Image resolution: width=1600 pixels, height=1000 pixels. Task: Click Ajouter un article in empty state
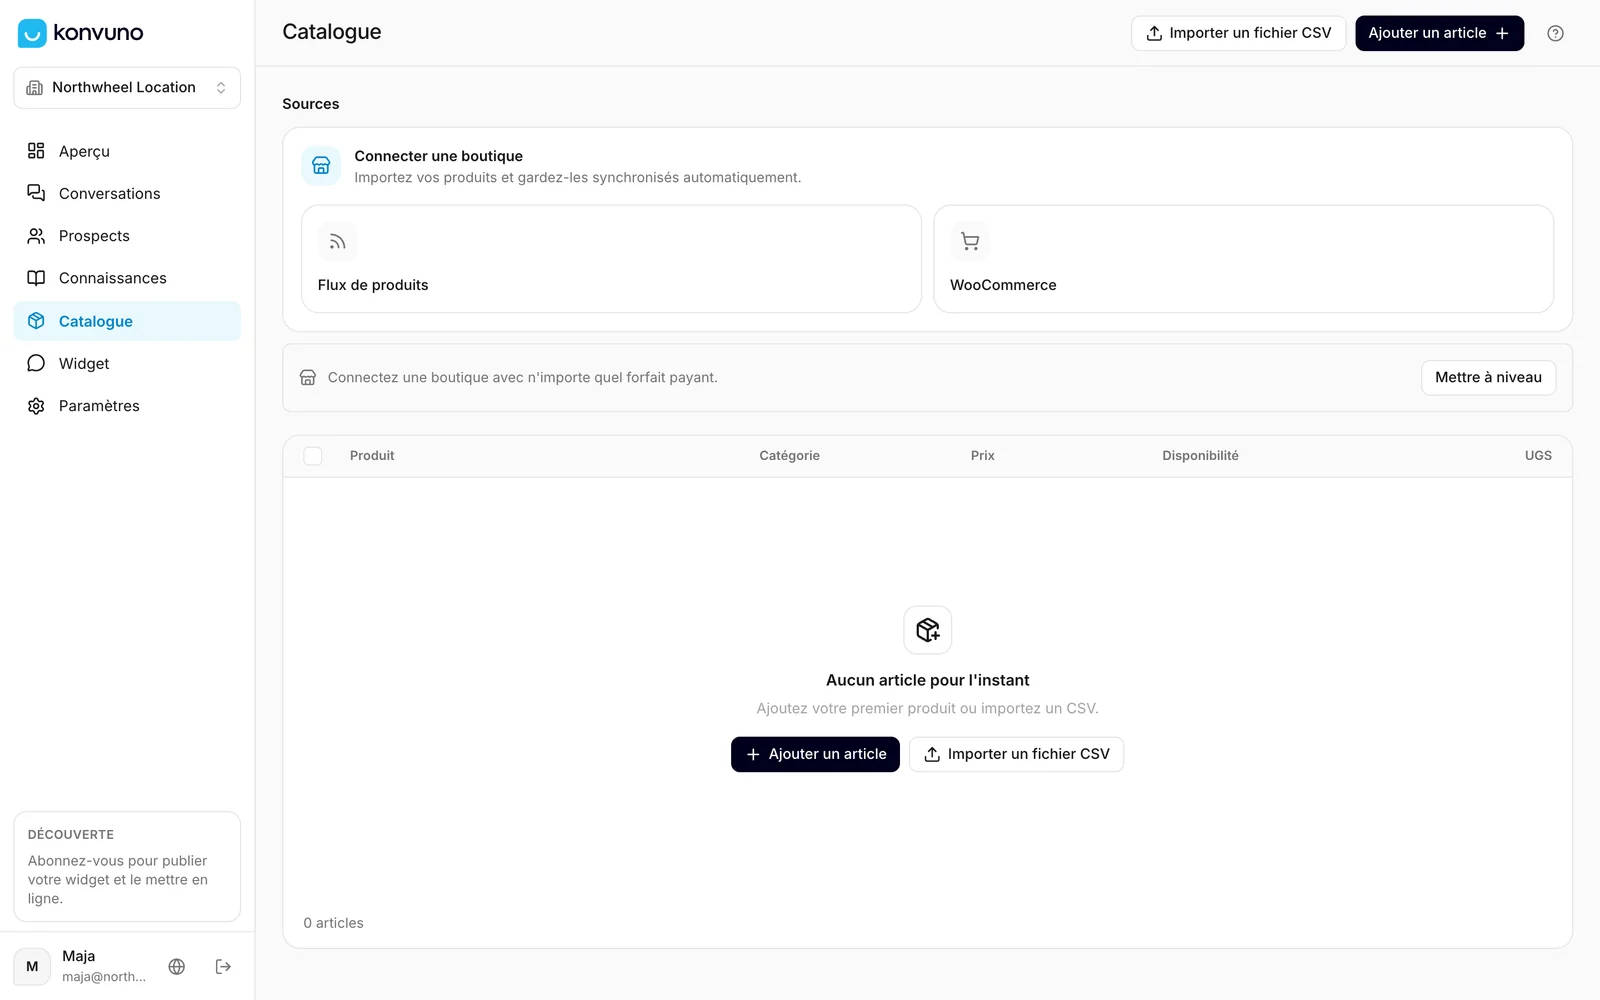[815, 754]
